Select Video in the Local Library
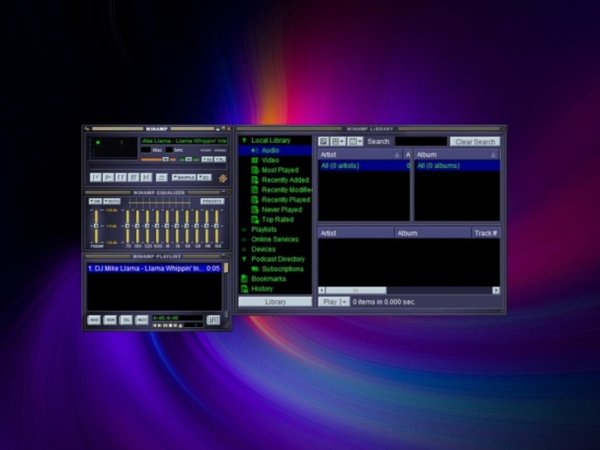The height and width of the screenshot is (450, 600). pos(270,160)
